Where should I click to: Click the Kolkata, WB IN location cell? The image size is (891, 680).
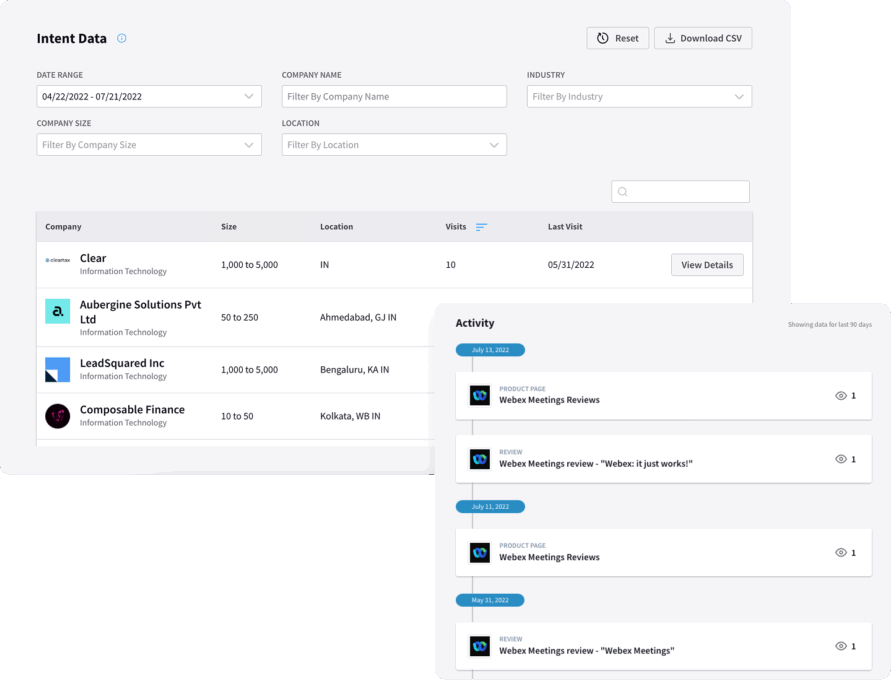point(350,416)
